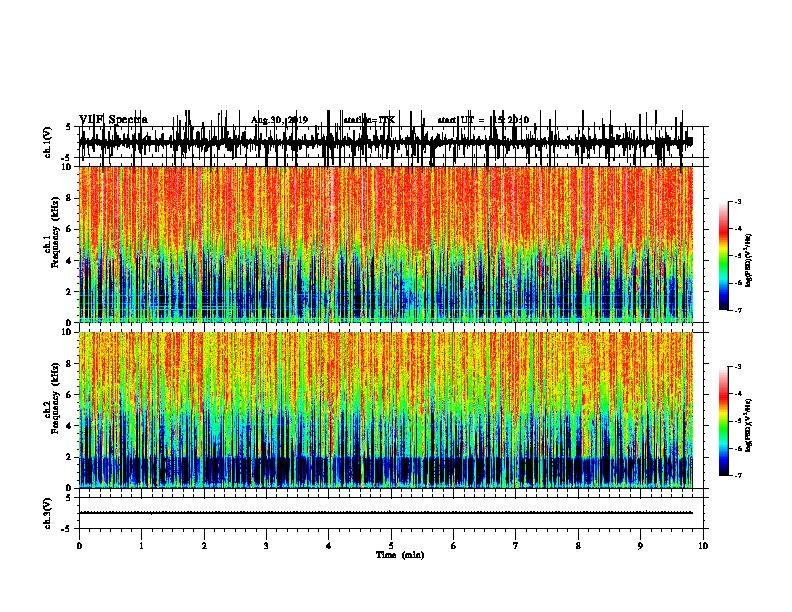792x612 pixels.
Task: Click the "5" volt tick on the ch.3(V) axis
Action: click(68, 498)
